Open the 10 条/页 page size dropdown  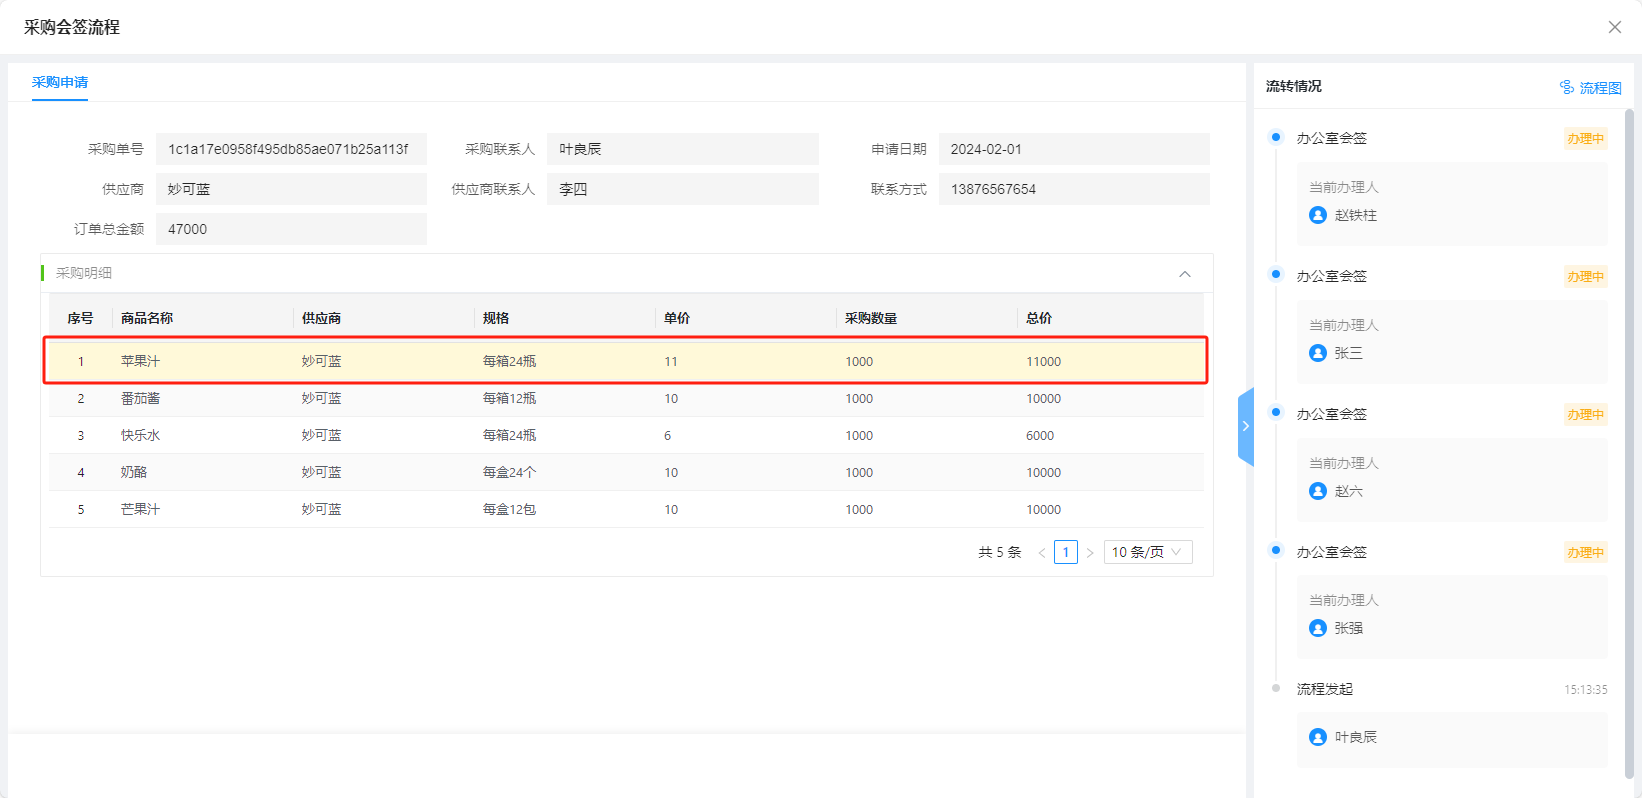point(1147,552)
